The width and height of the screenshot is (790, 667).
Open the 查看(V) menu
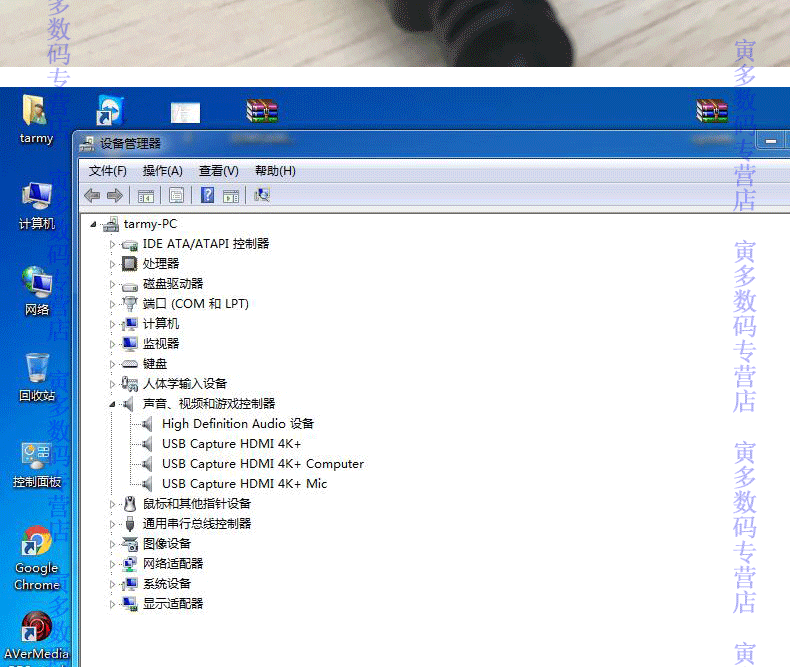219,171
